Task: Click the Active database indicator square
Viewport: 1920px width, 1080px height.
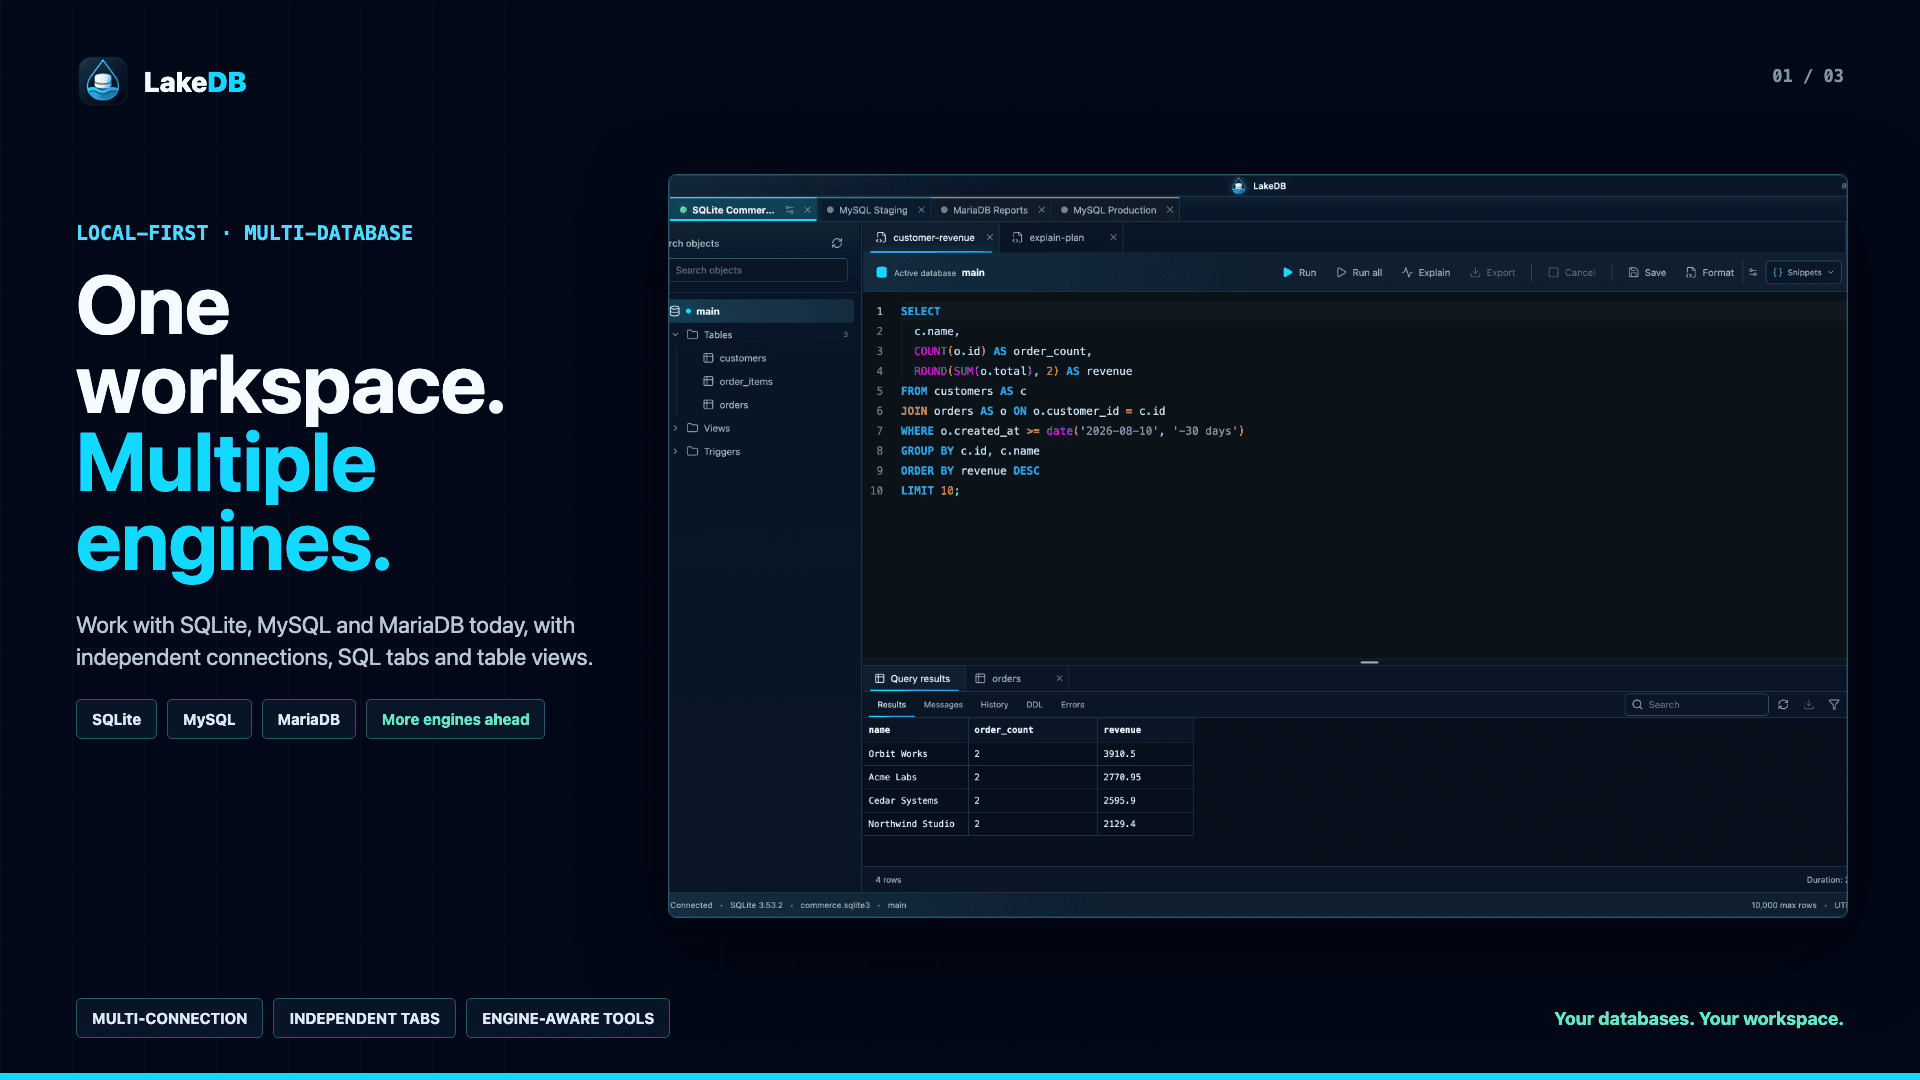Action: pos(881,273)
